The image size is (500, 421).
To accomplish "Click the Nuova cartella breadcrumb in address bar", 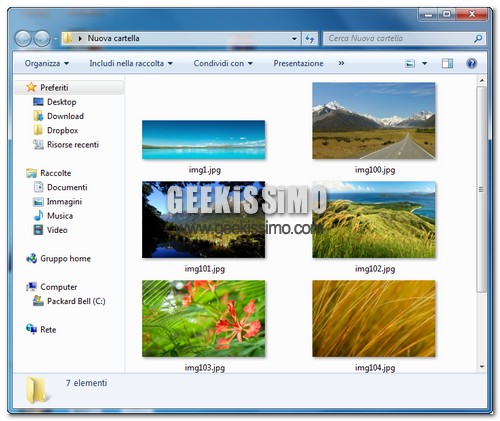I will pos(113,38).
